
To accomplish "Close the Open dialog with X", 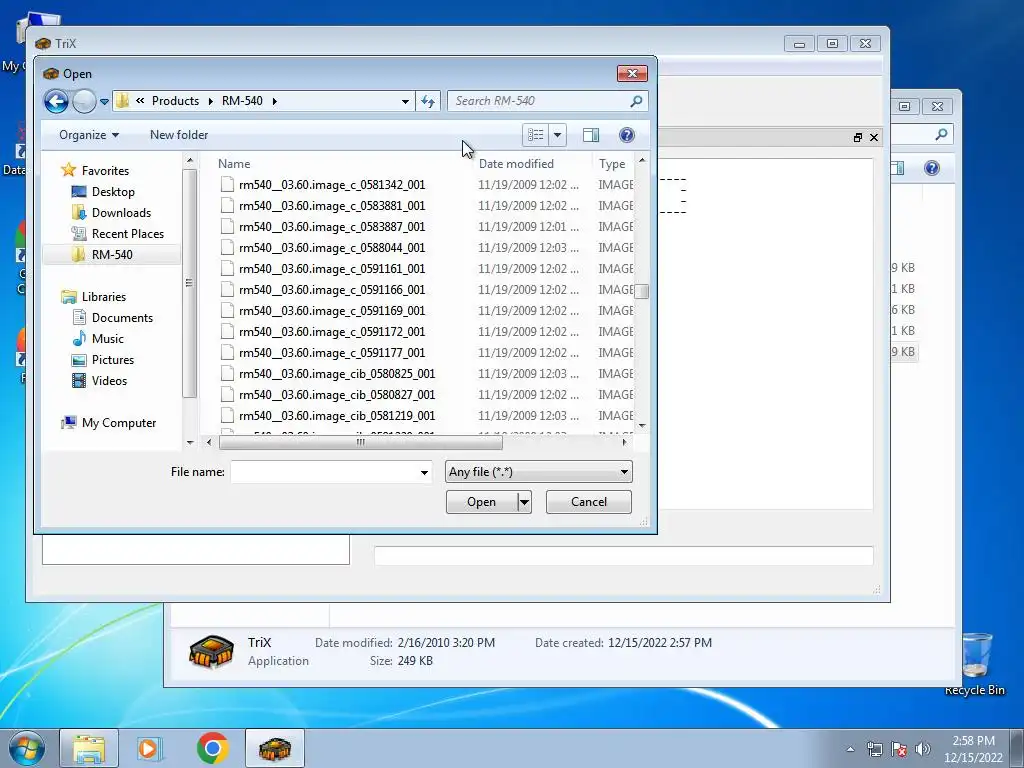I will click(632, 74).
